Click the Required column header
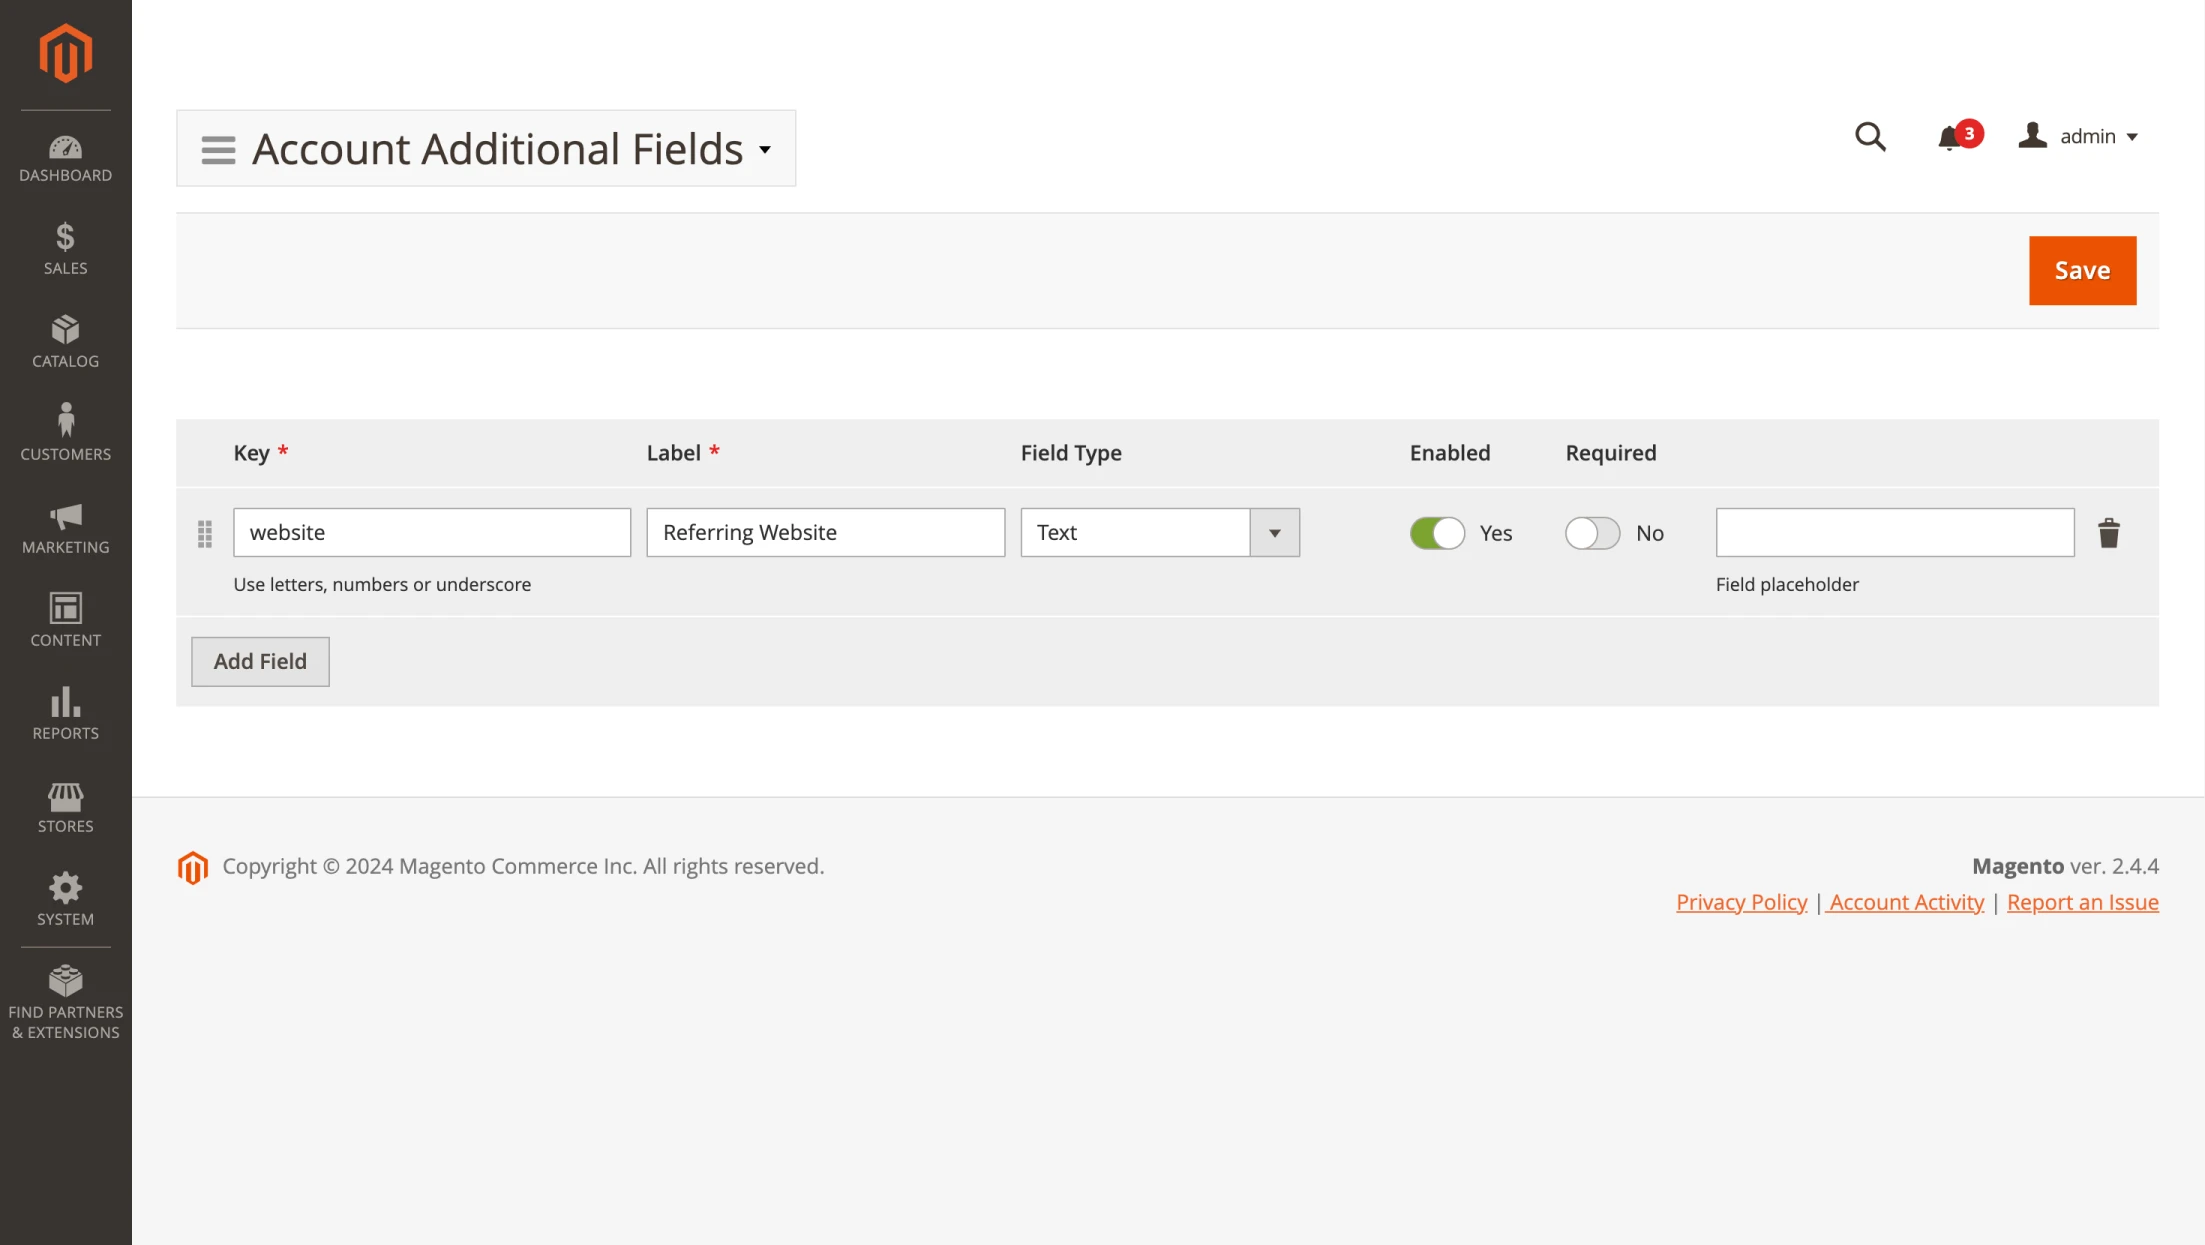Viewport: 2205px width, 1245px height. 1611,453
